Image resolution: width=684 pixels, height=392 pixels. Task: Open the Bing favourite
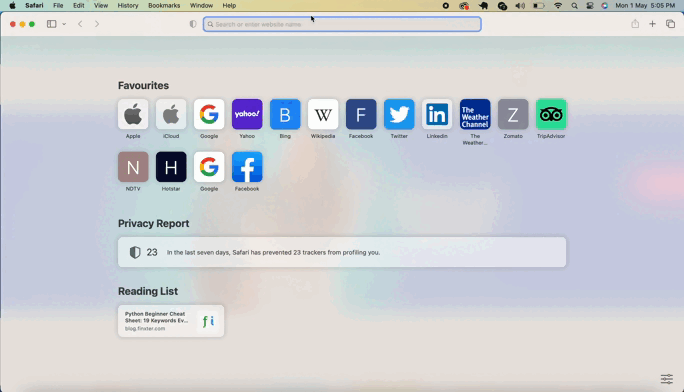pos(285,114)
